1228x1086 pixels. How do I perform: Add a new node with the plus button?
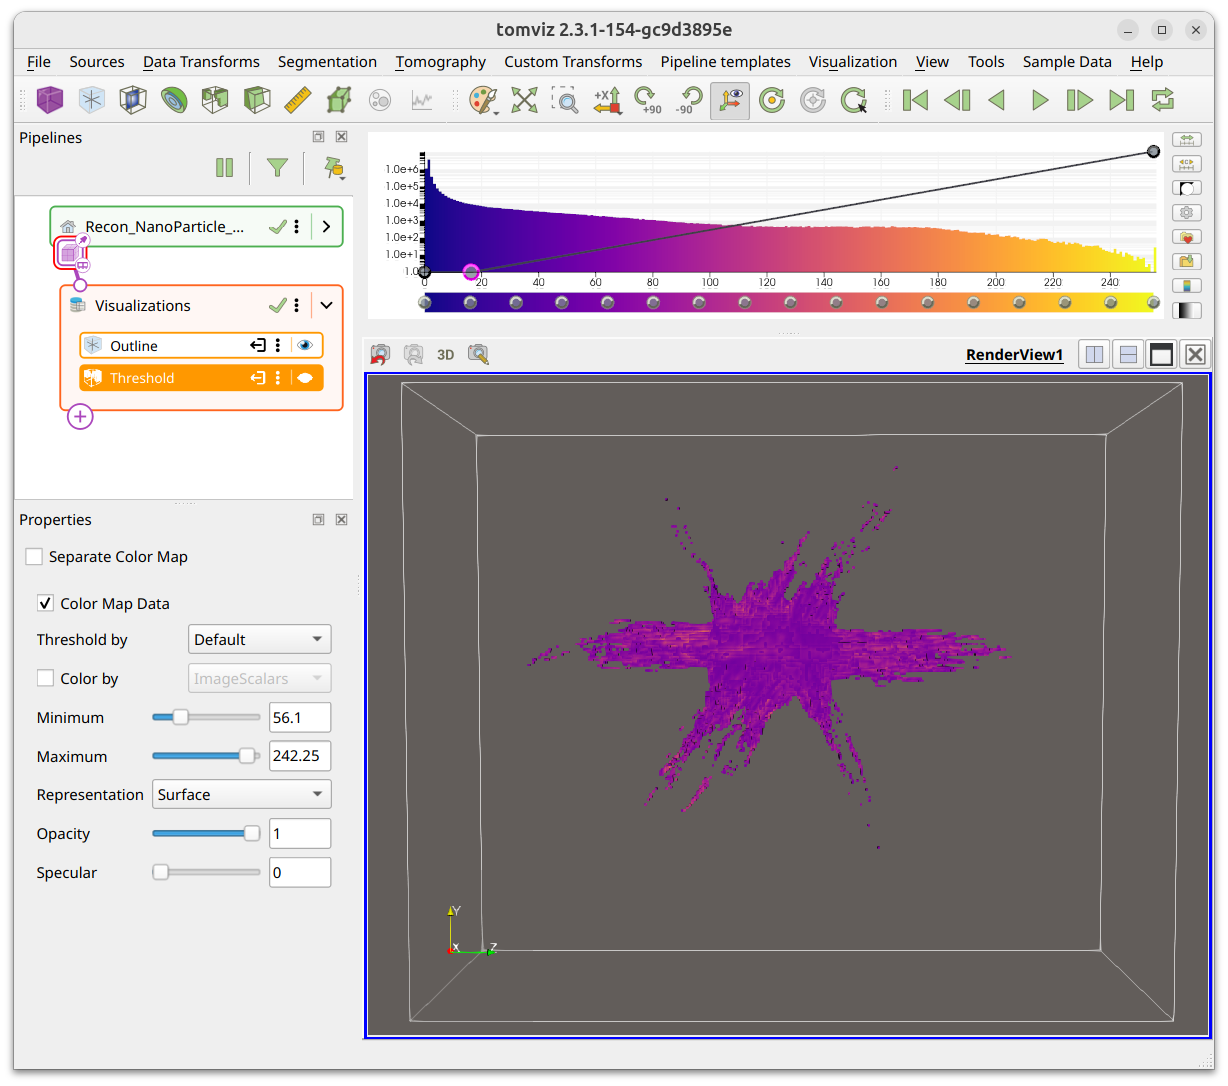point(80,417)
